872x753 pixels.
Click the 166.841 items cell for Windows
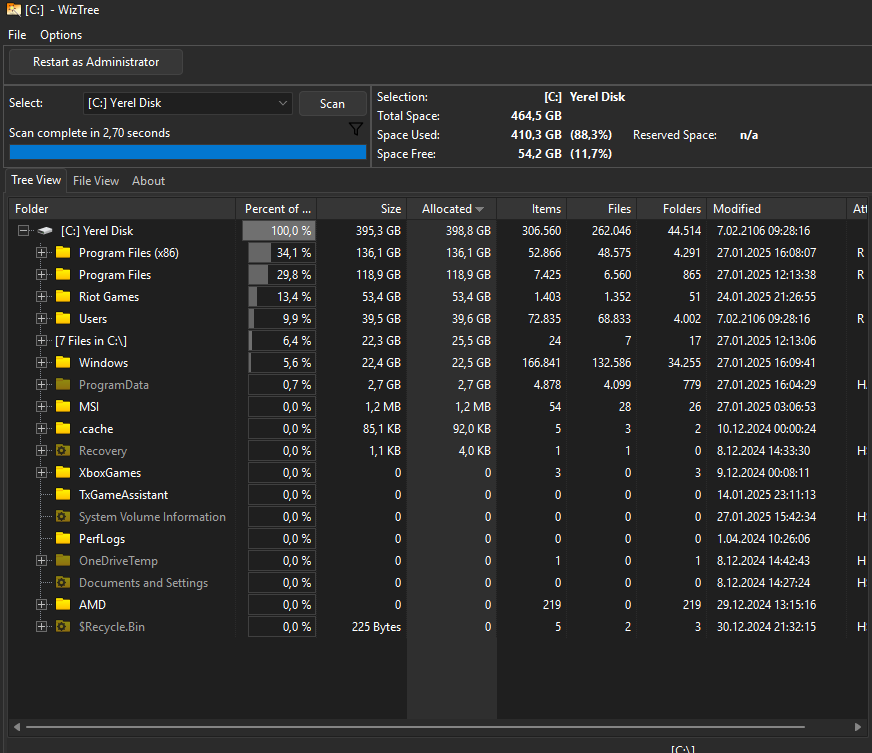pyautogui.click(x=541, y=363)
